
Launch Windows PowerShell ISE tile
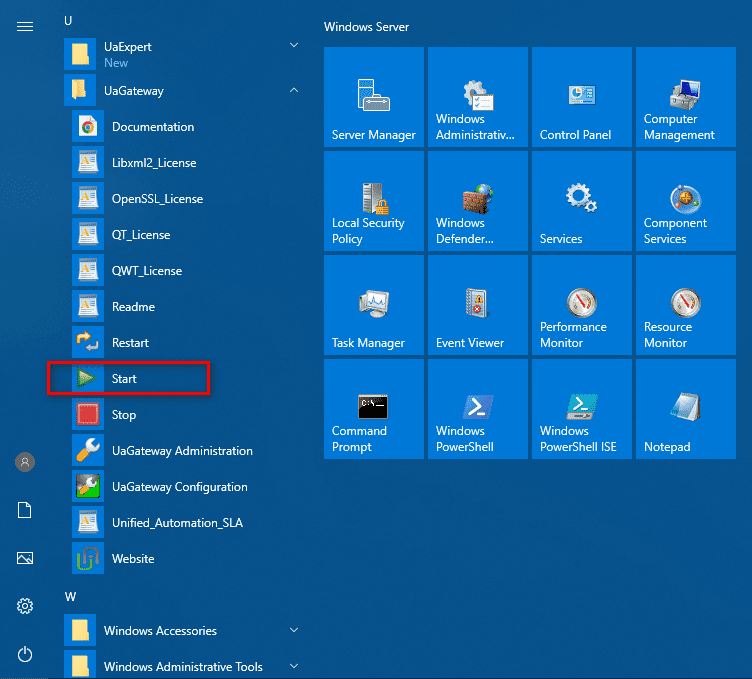click(582, 409)
